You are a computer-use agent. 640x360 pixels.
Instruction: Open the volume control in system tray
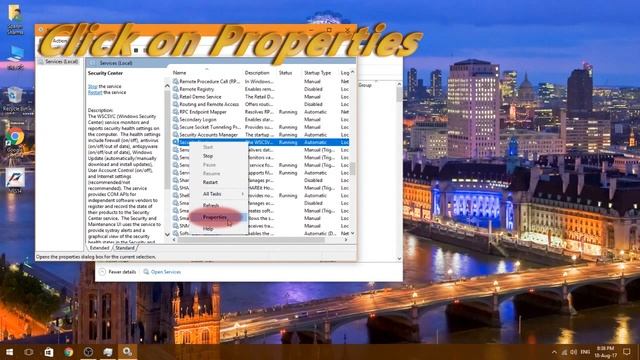[574, 352]
